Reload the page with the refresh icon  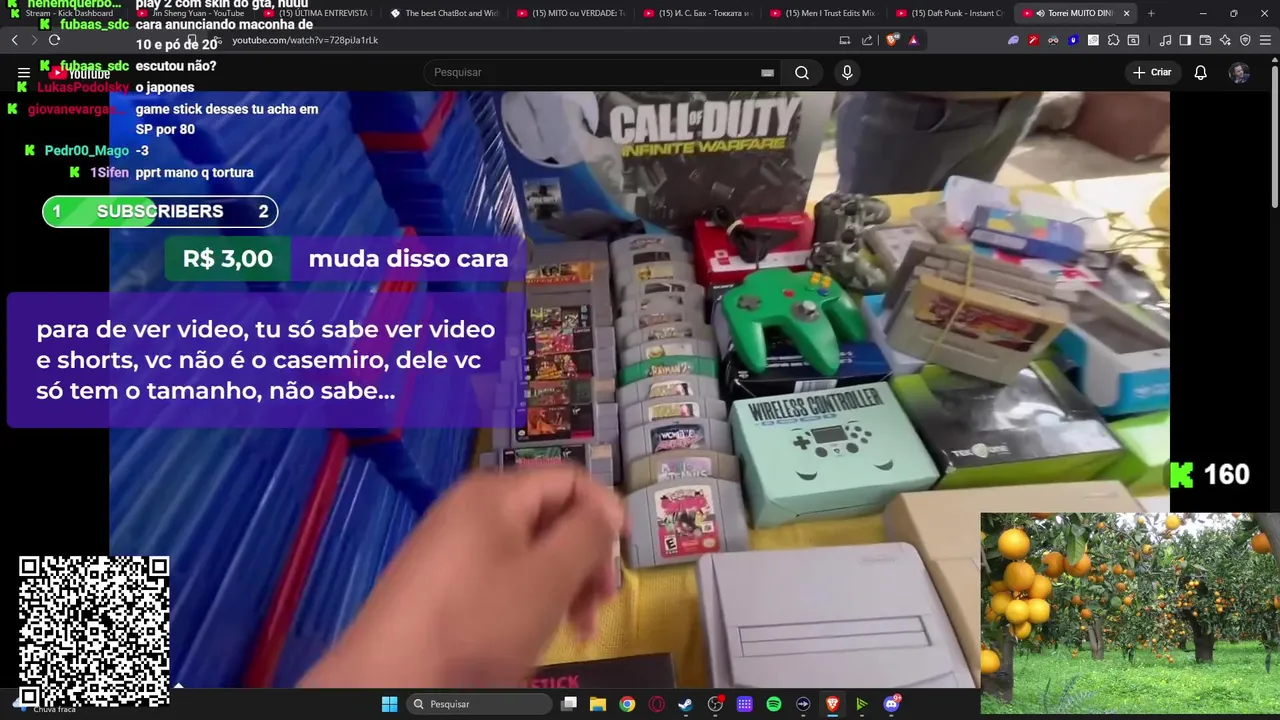54,40
